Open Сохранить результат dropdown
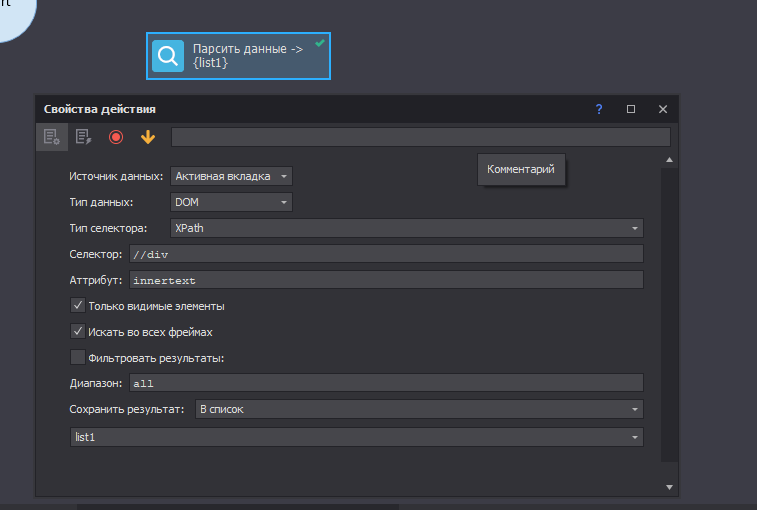 pos(418,409)
